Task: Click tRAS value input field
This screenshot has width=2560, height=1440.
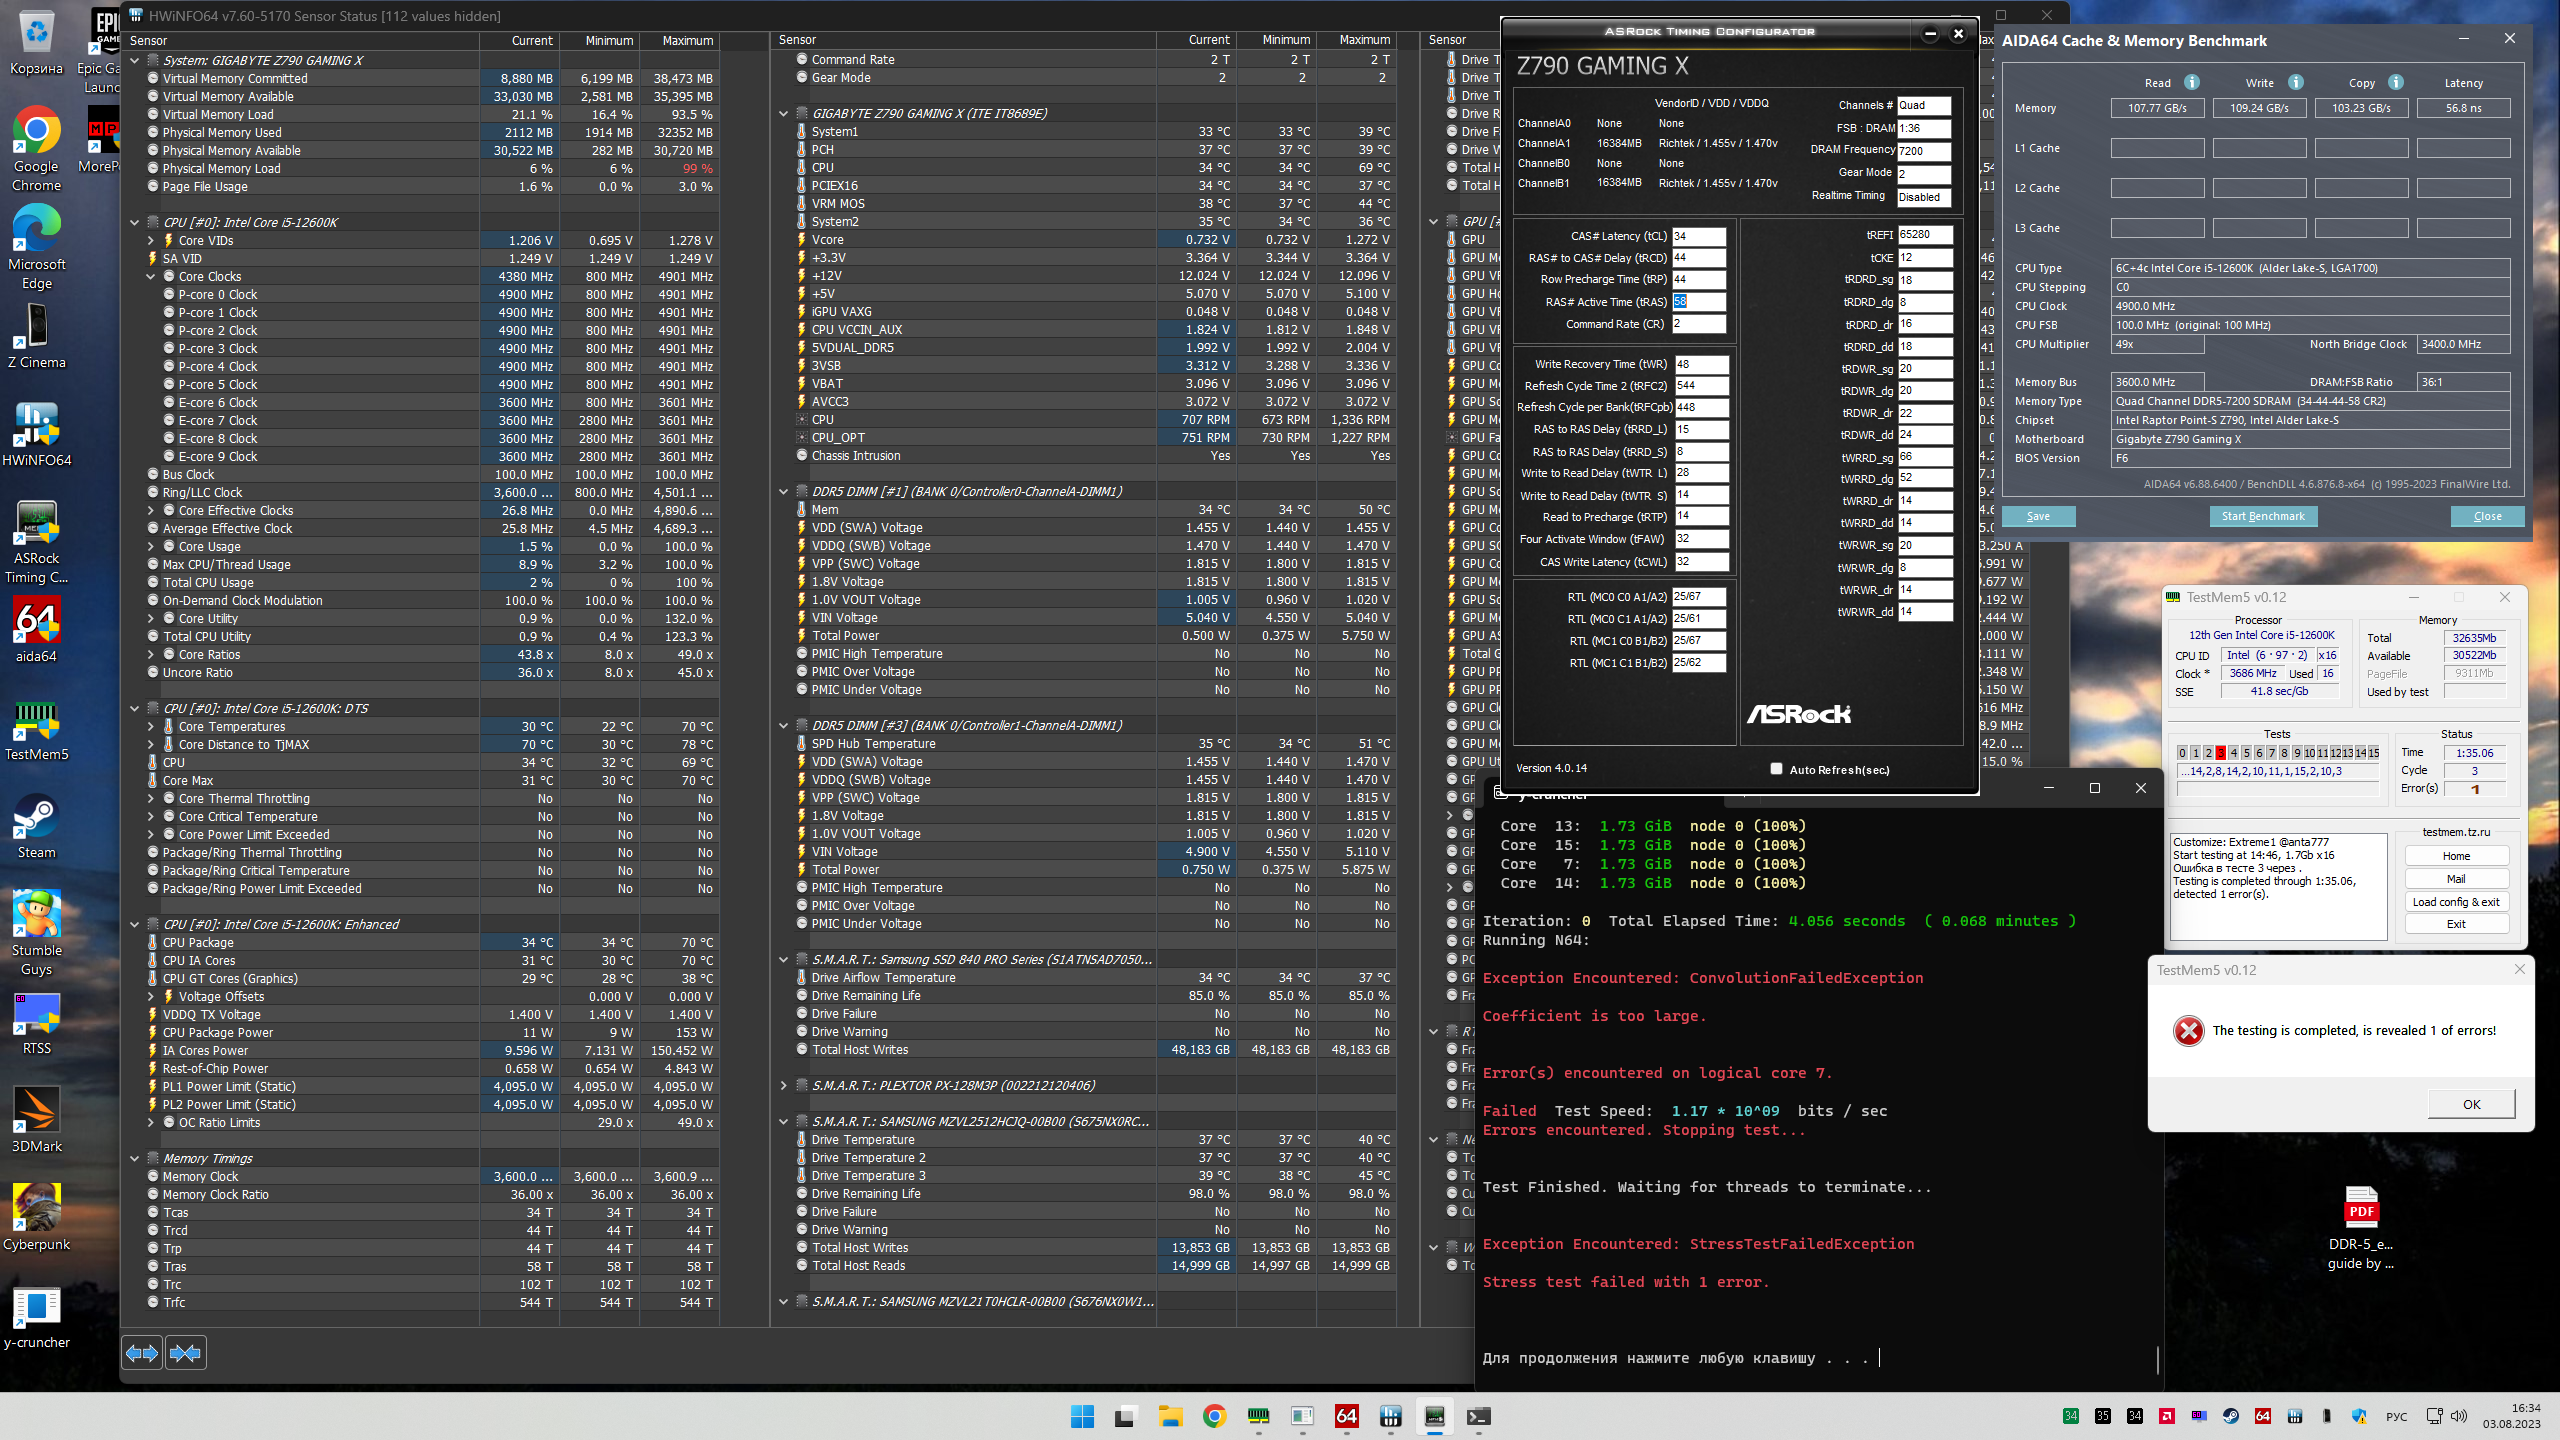Action: [1699, 301]
